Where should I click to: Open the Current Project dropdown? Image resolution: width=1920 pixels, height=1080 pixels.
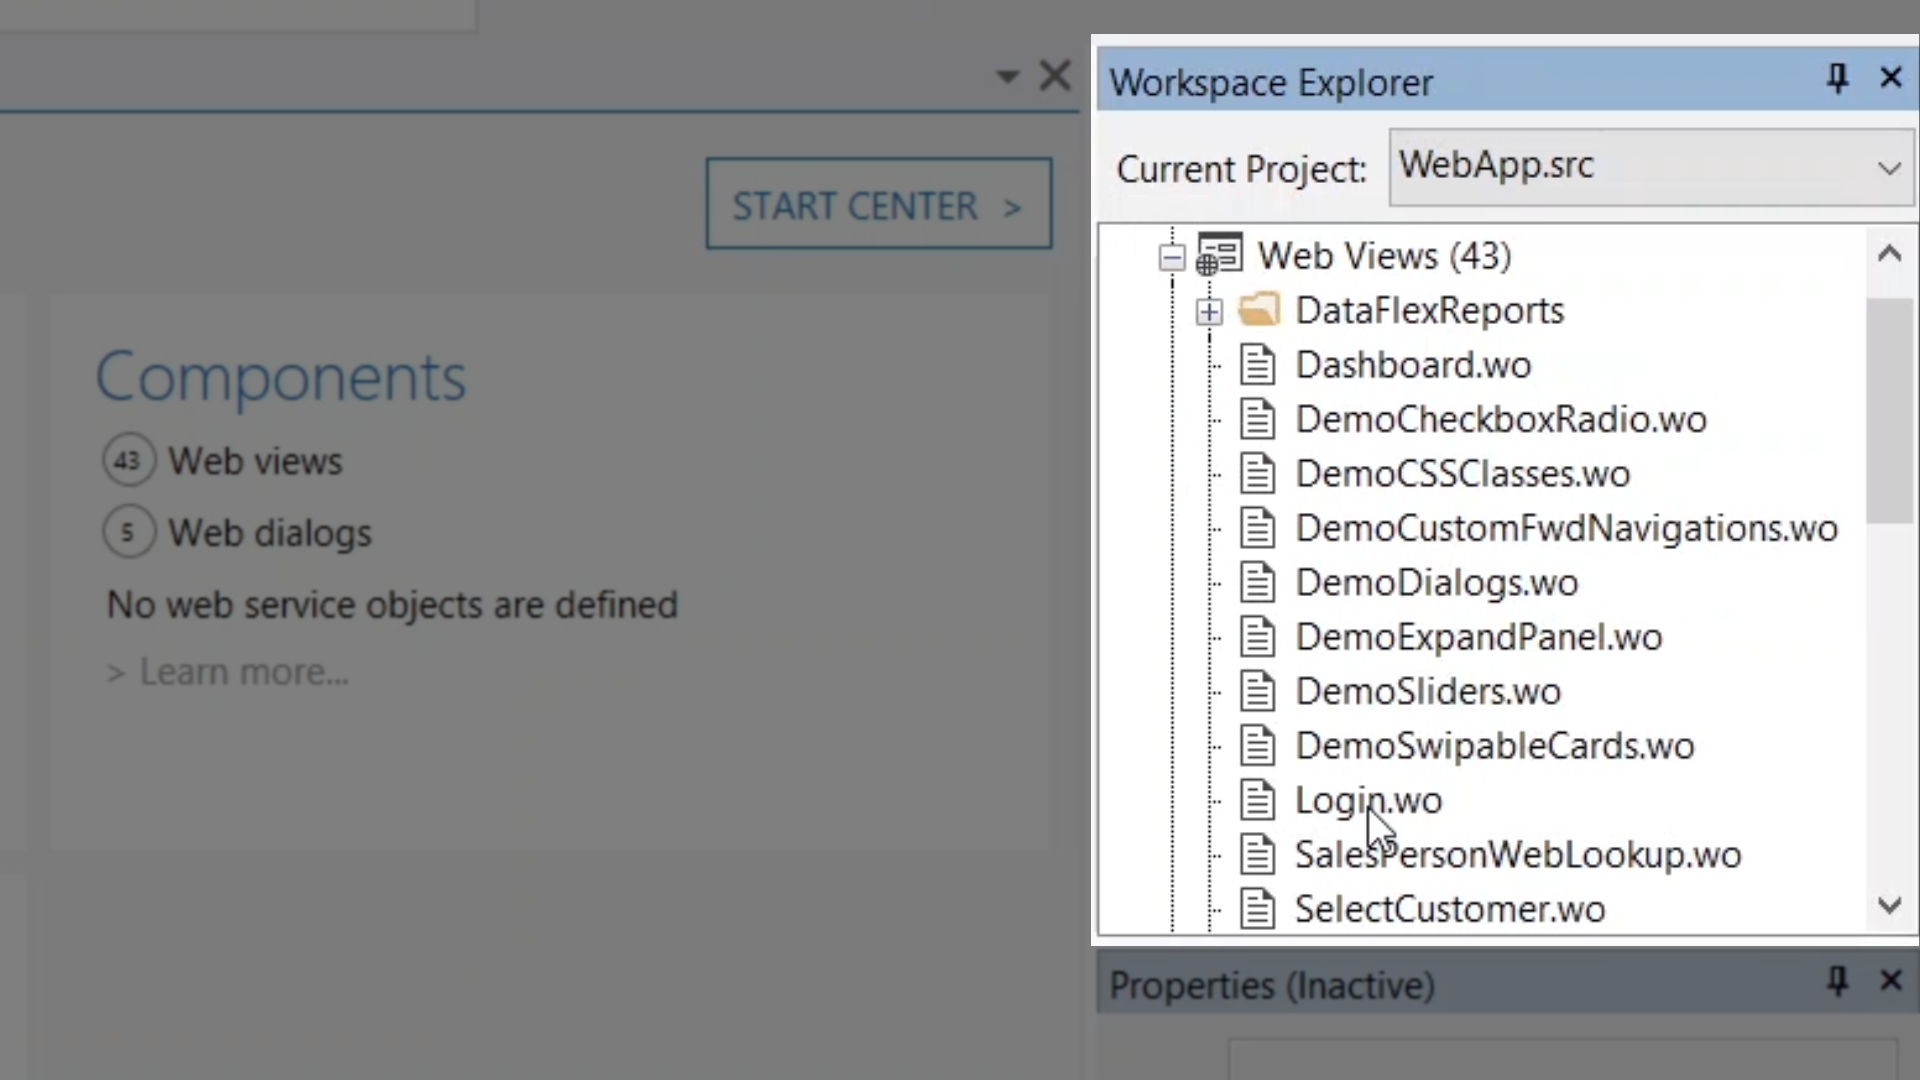point(1888,168)
